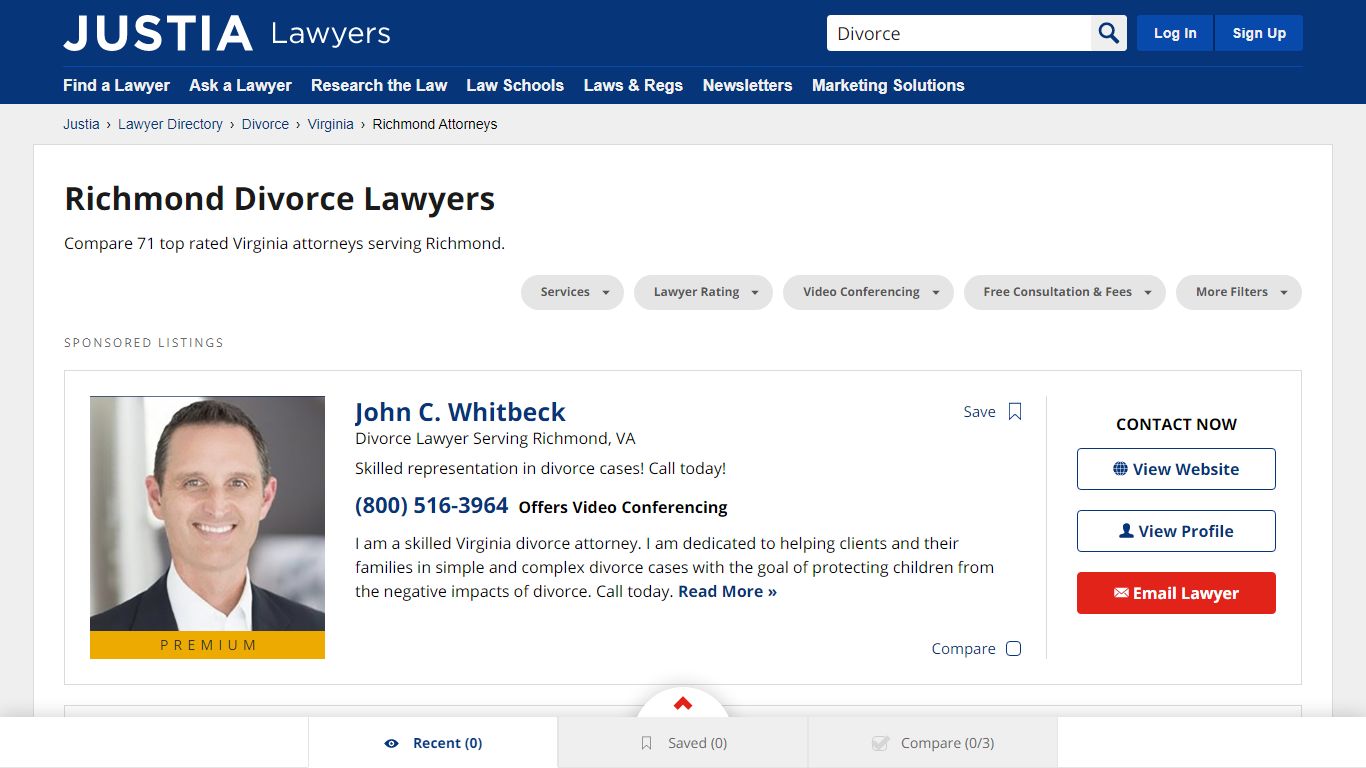Image resolution: width=1366 pixels, height=768 pixels.
Task: Tick the Compare checkbox for John C. Whitbeck
Action: (x=1013, y=648)
